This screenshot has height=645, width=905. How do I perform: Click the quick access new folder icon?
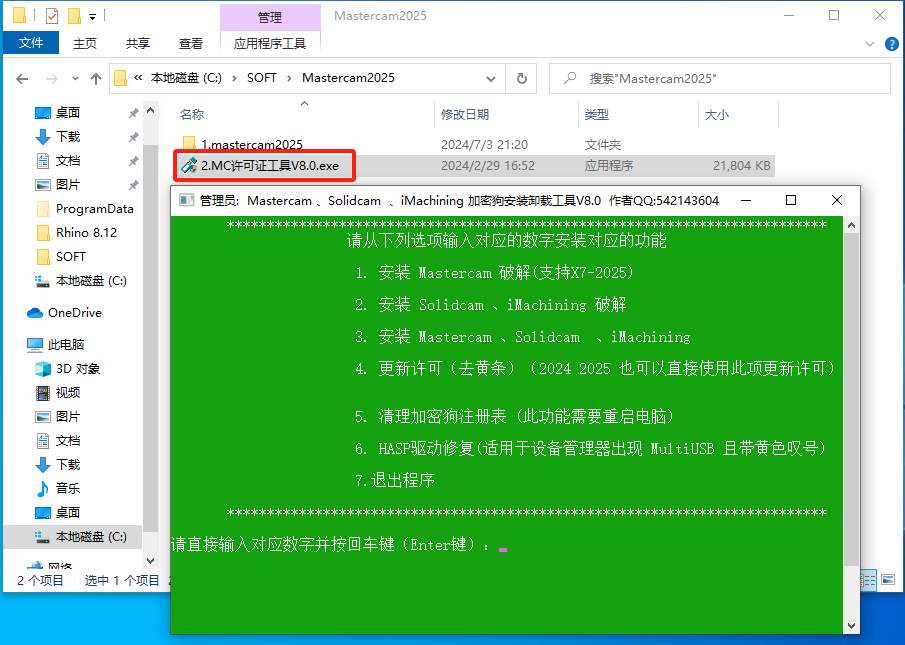(x=74, y=16)
